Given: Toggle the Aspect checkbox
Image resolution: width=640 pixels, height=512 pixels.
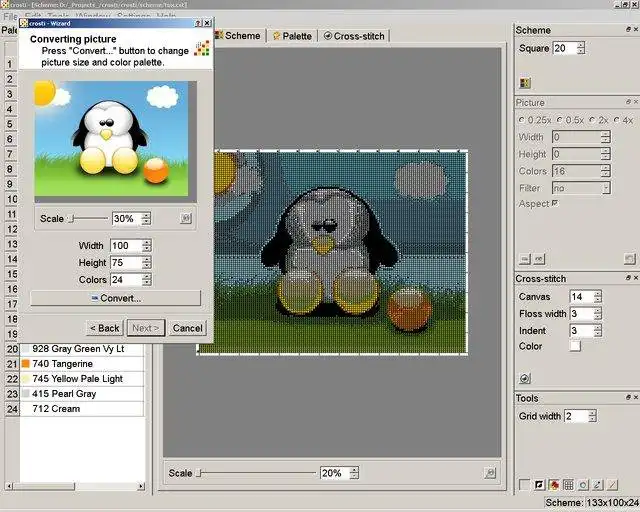Looking at the screenshot, I should tap(555, 203).
